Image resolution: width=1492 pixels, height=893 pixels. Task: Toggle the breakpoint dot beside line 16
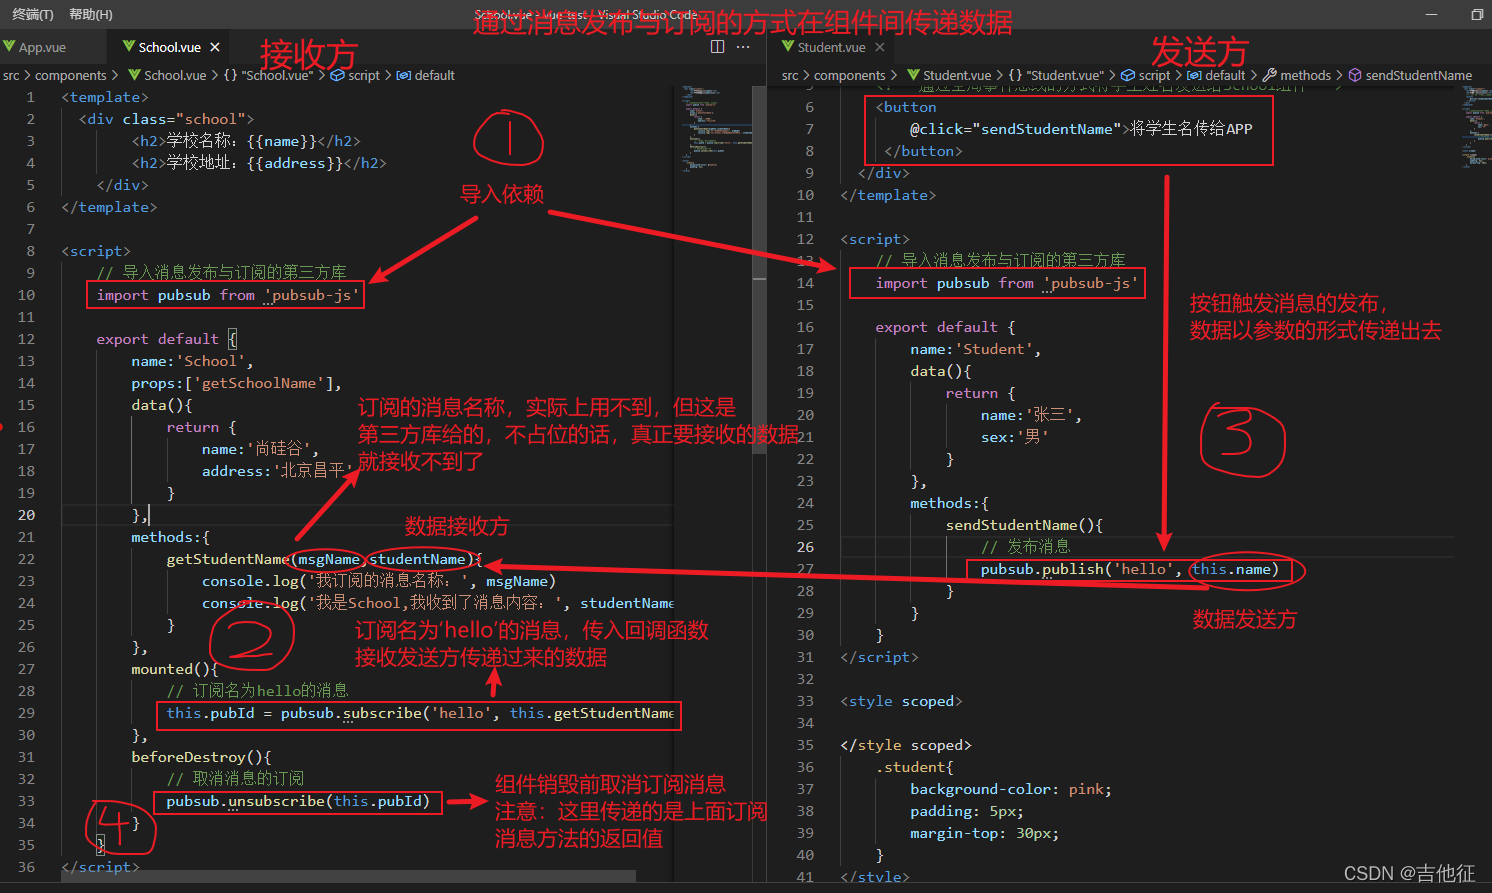coord(2,427)
